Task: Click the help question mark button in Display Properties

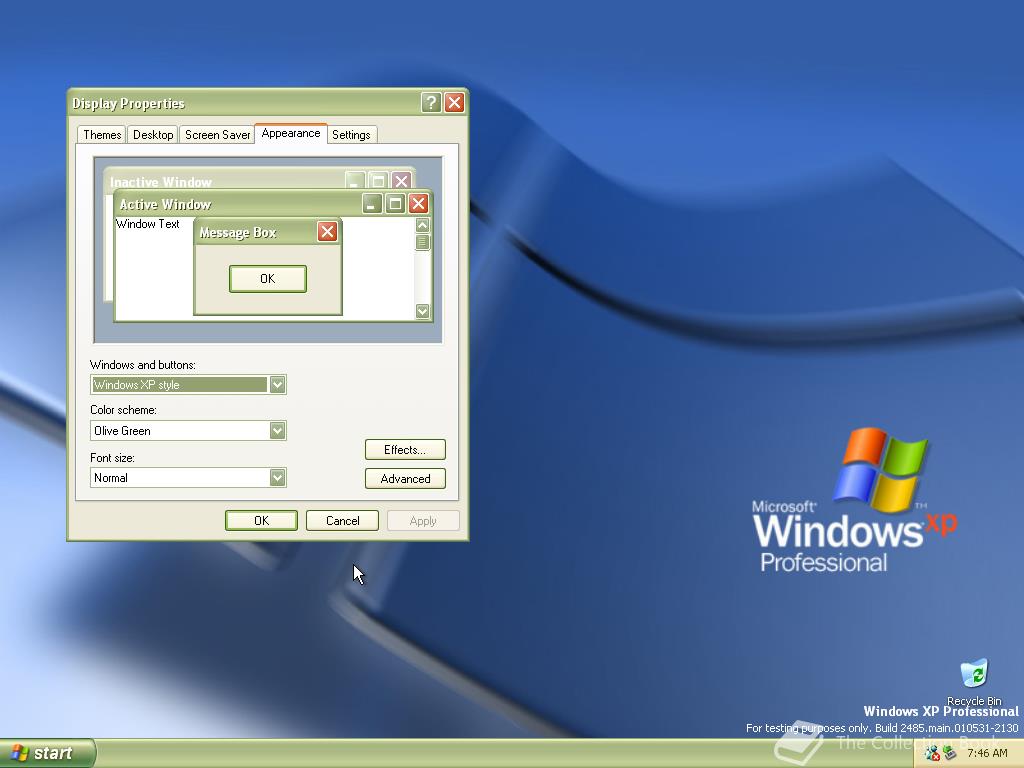Action: [x=430, y=103]
